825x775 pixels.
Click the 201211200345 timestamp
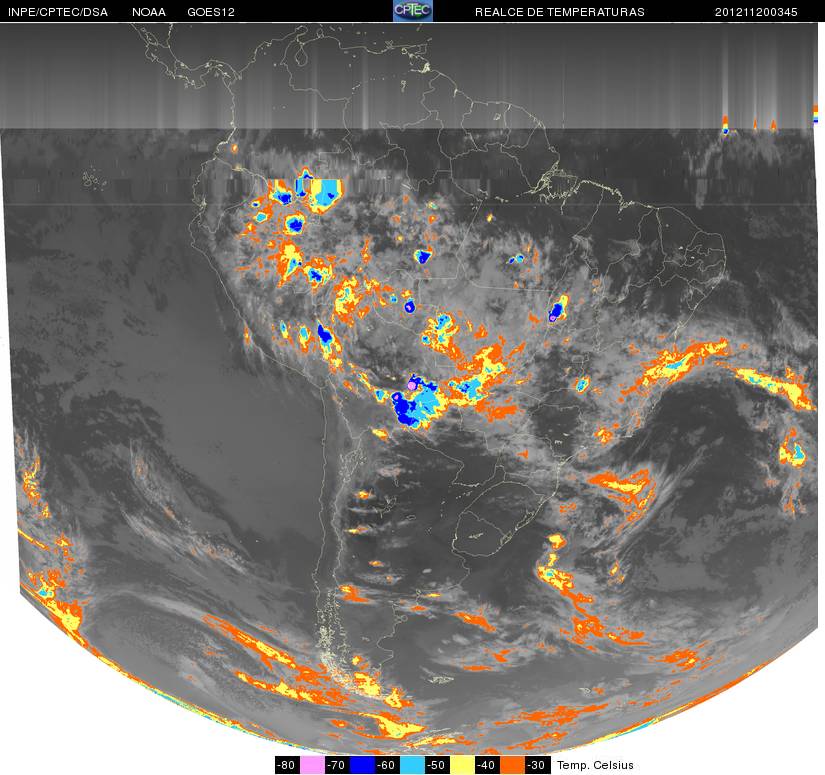[x=756, y=12]
